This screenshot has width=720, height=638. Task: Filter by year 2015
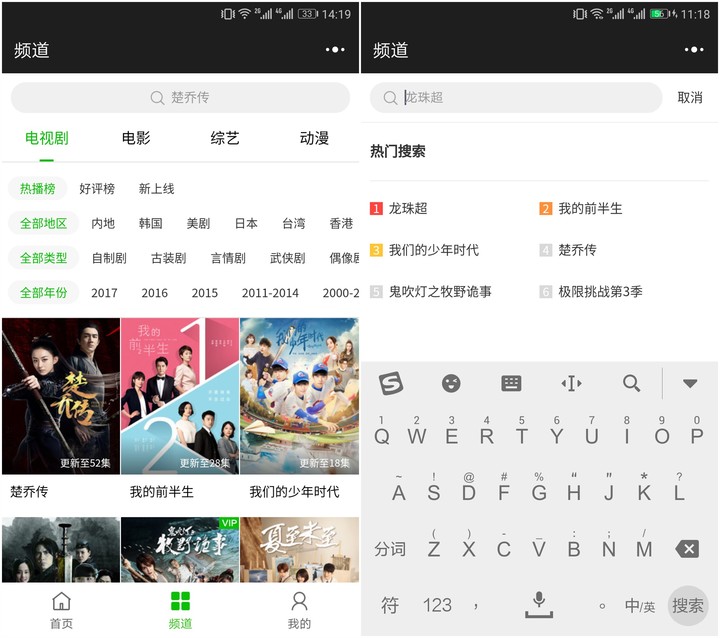tap(205, 293)
